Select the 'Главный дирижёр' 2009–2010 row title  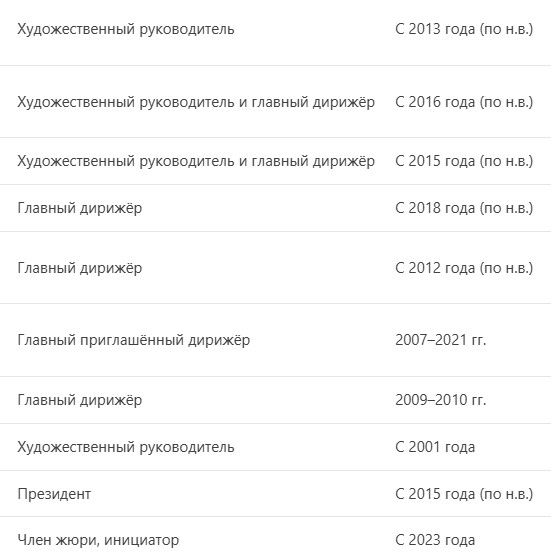[x=80, y=400]
